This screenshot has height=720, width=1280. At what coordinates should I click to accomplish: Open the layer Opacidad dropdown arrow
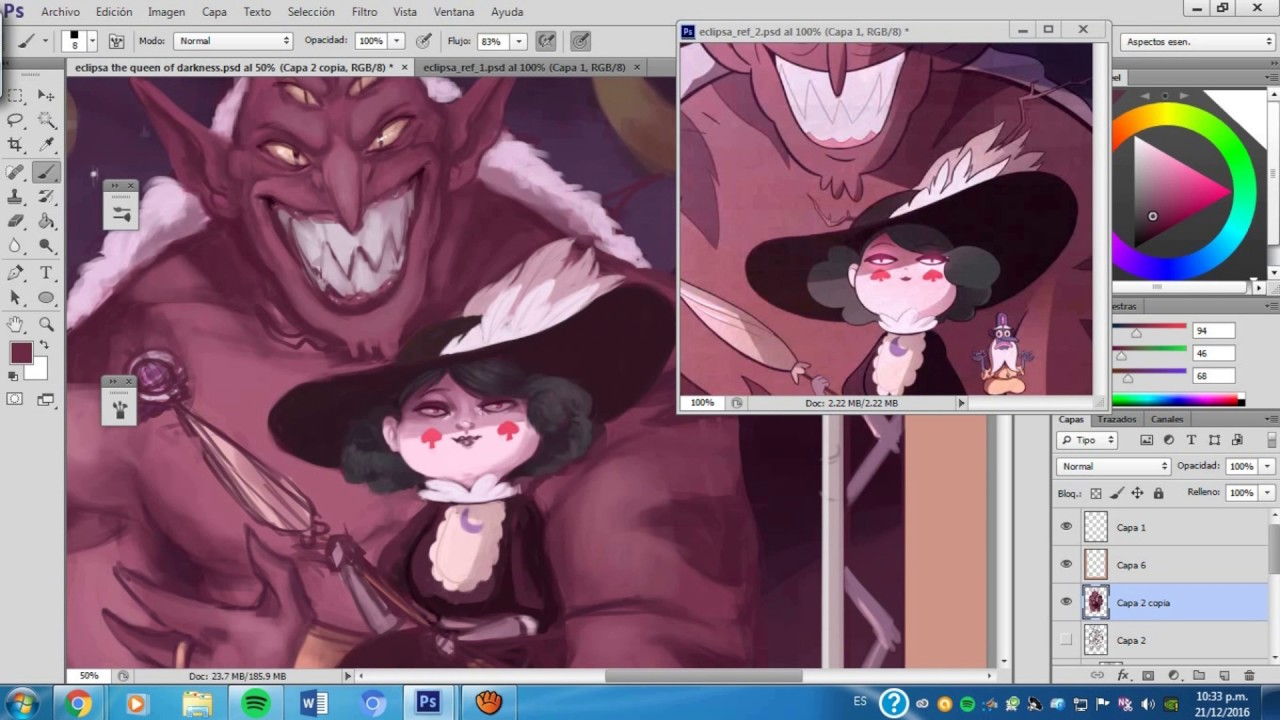click(1268, 466)
